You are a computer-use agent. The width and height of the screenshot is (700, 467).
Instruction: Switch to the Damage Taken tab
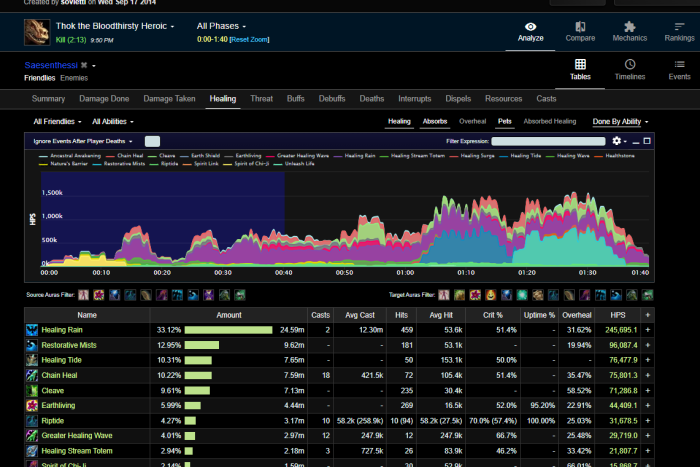click(169, 99)
